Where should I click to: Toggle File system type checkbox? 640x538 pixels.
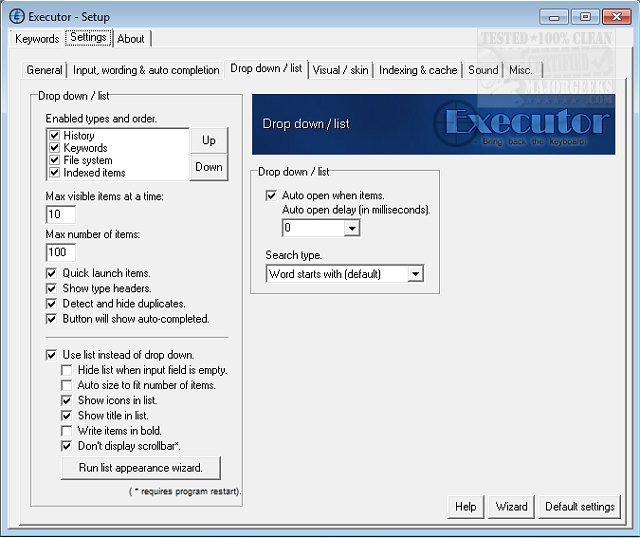(x=54, y=160)
